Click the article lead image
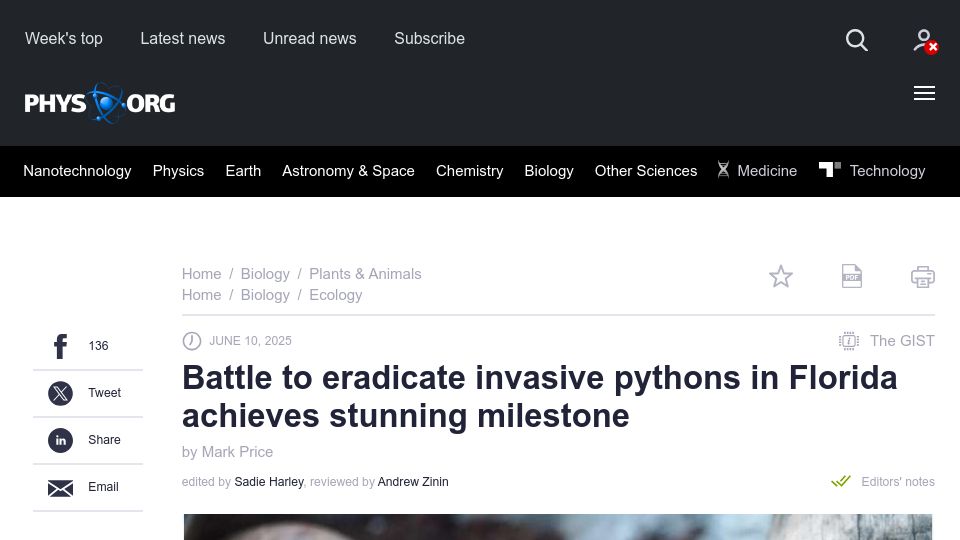This screenshot has width=960, height=540. coord(558,527)
